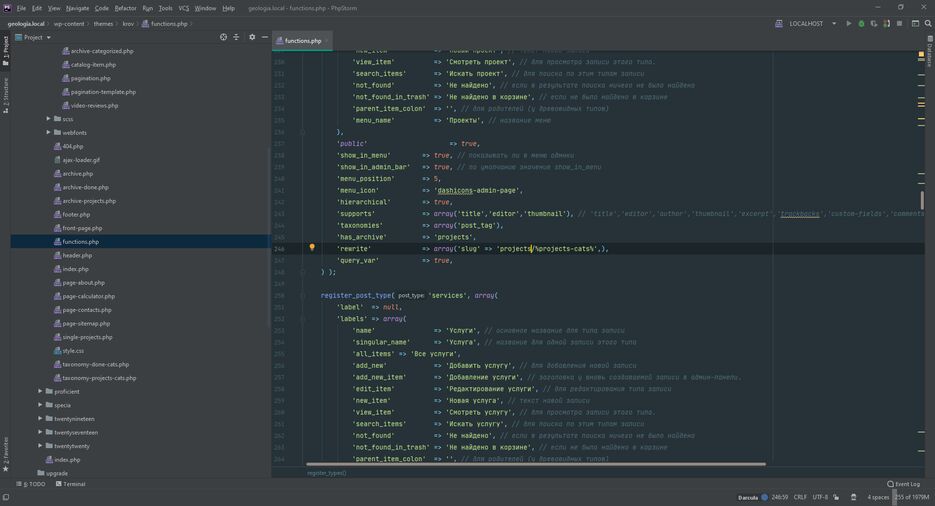
Task: Open the Database tool window on right edge
Action: 930,51
